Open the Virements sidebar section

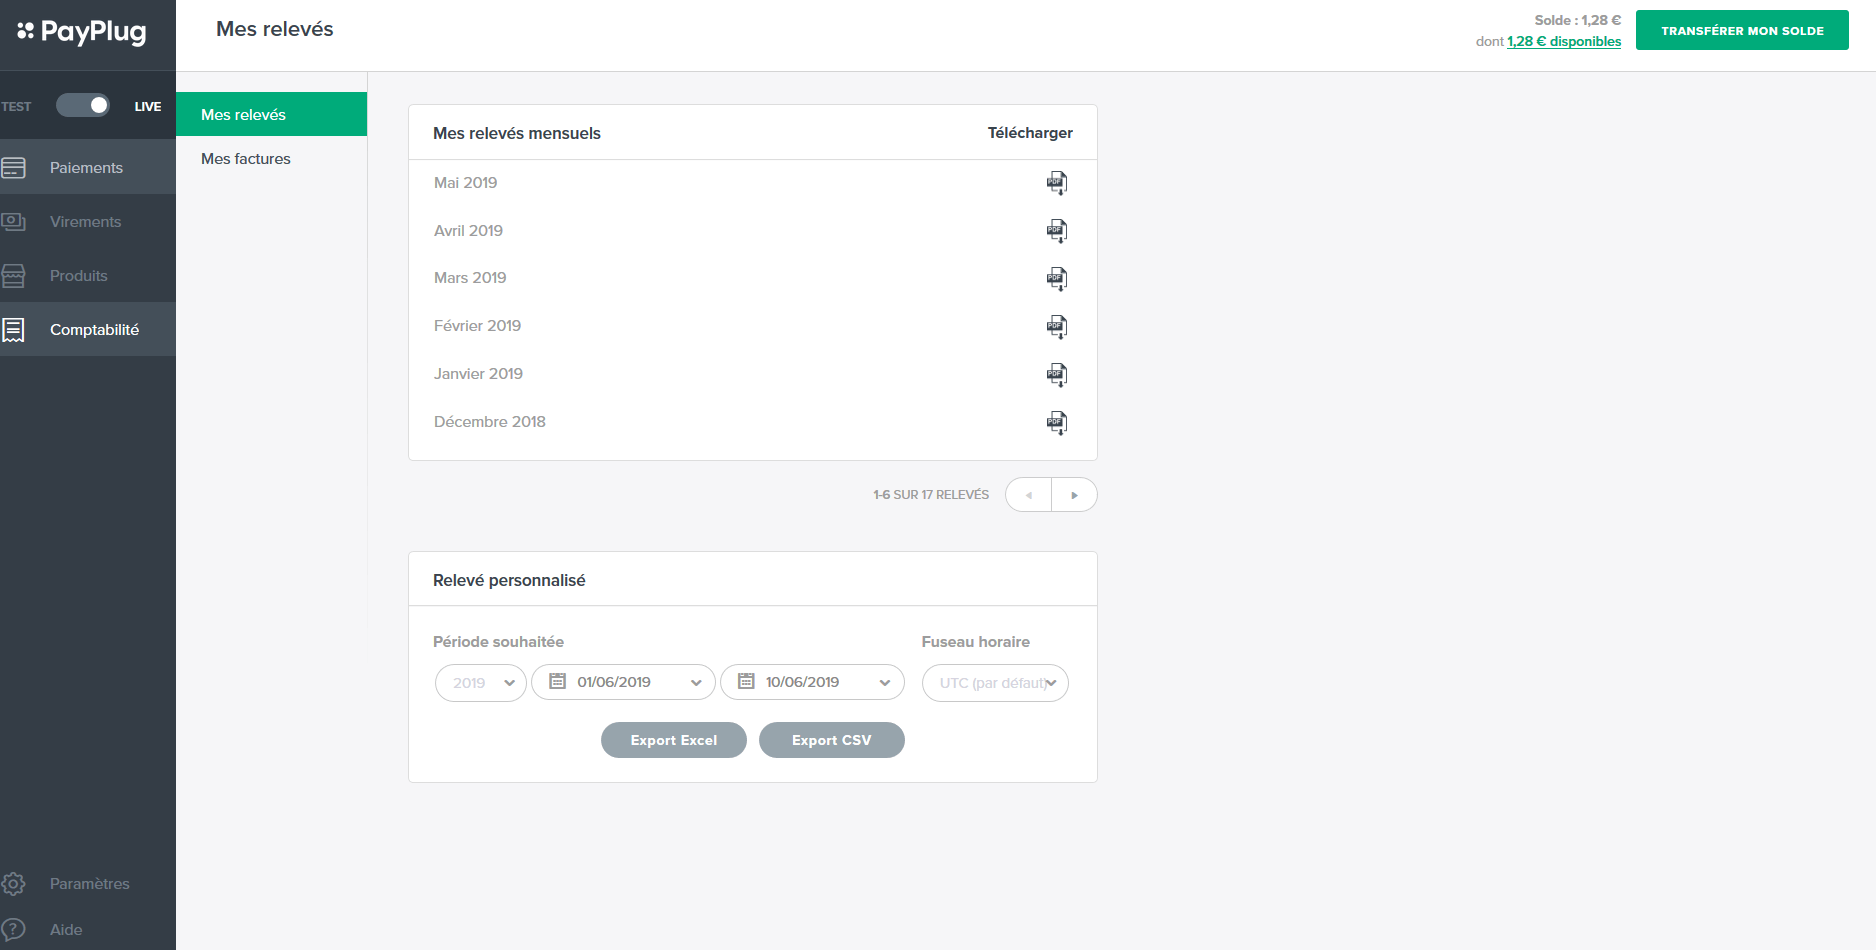click(x=86, y=222)
